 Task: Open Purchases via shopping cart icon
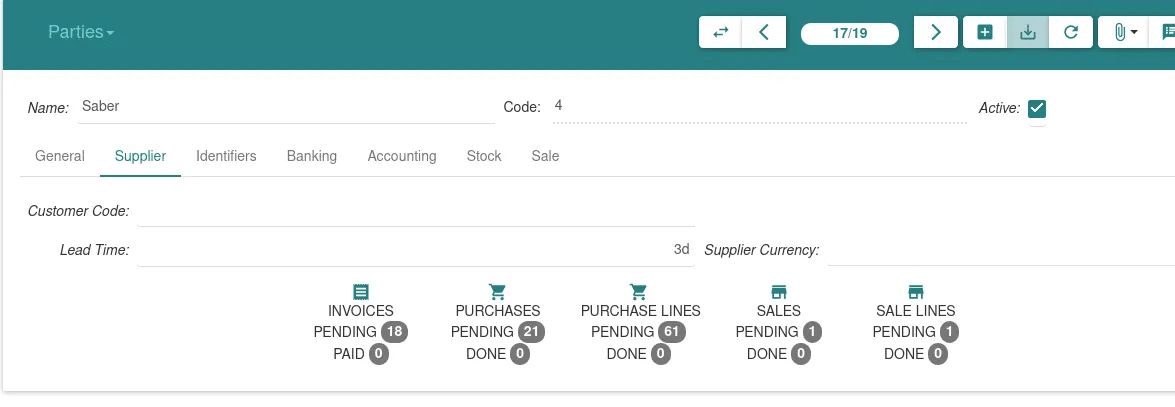point(498,292)
